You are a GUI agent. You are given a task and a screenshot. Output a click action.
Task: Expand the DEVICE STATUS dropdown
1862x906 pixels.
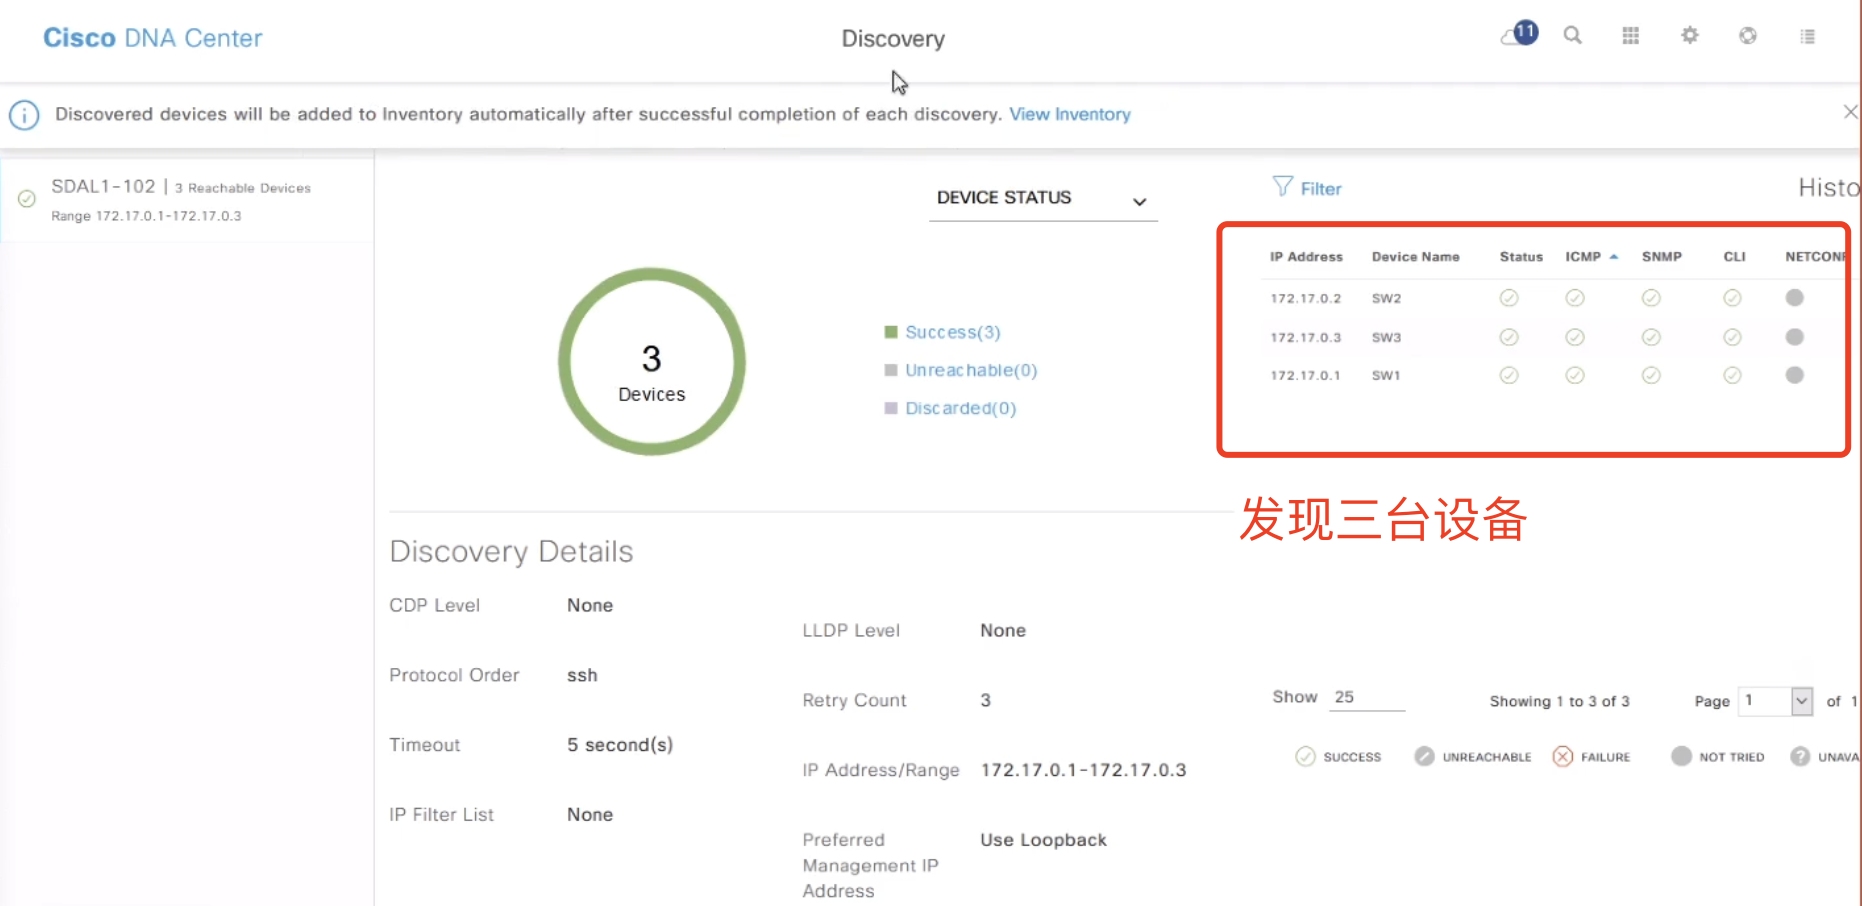(1043, 198)
